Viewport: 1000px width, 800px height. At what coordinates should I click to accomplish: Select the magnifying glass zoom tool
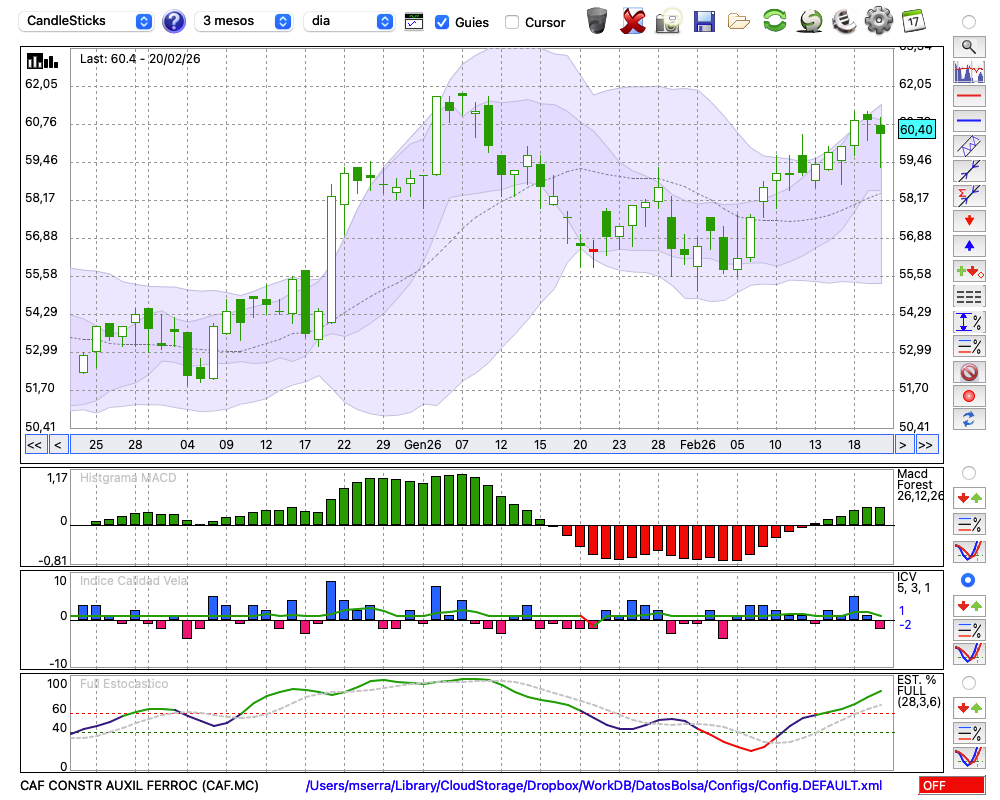(968, 46)
